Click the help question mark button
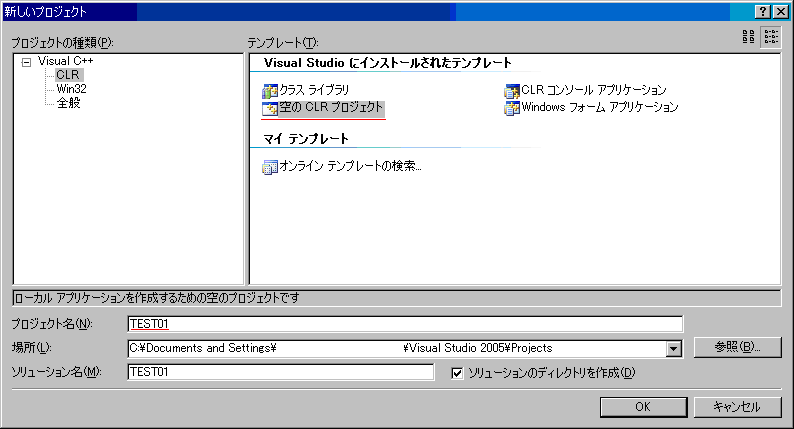Screen dimensions: 794x429 [763, 12]
